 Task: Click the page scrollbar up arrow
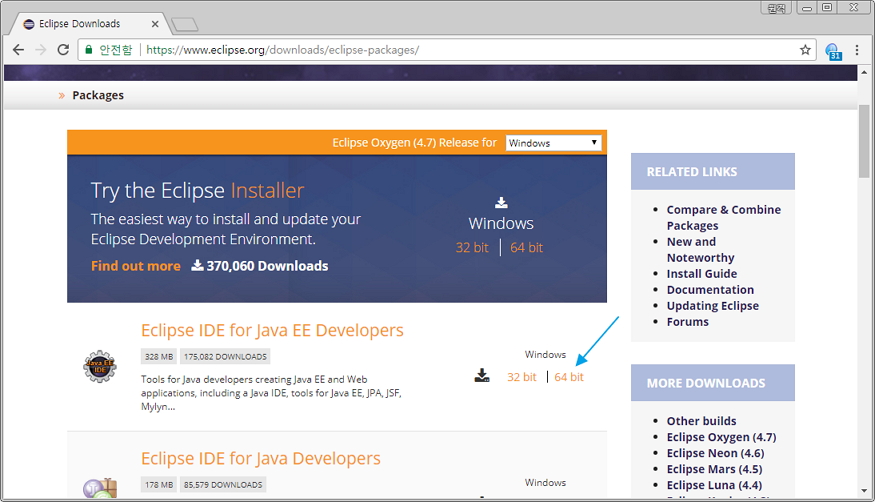(x=864, y=72)
